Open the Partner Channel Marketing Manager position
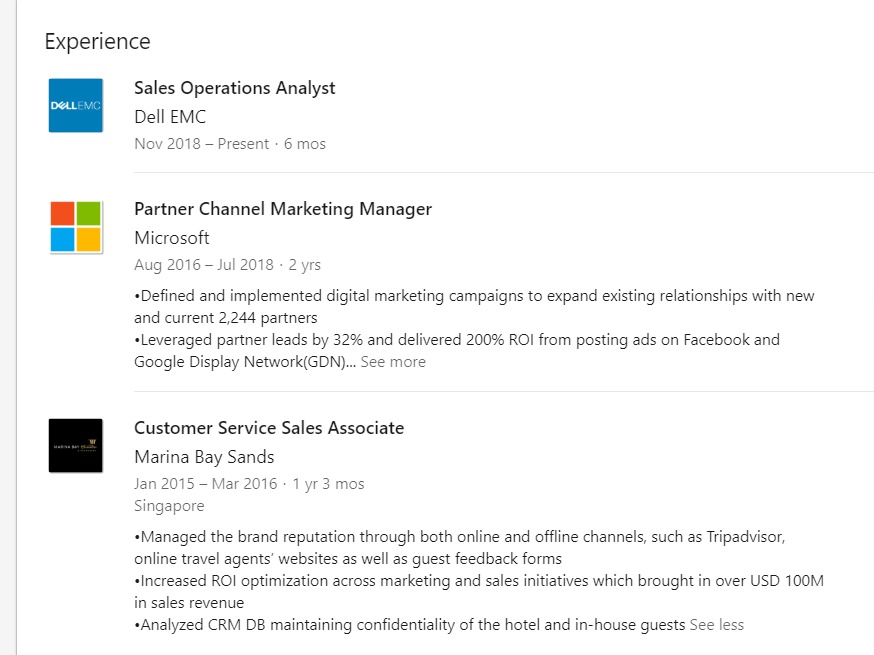 point(283,209)
